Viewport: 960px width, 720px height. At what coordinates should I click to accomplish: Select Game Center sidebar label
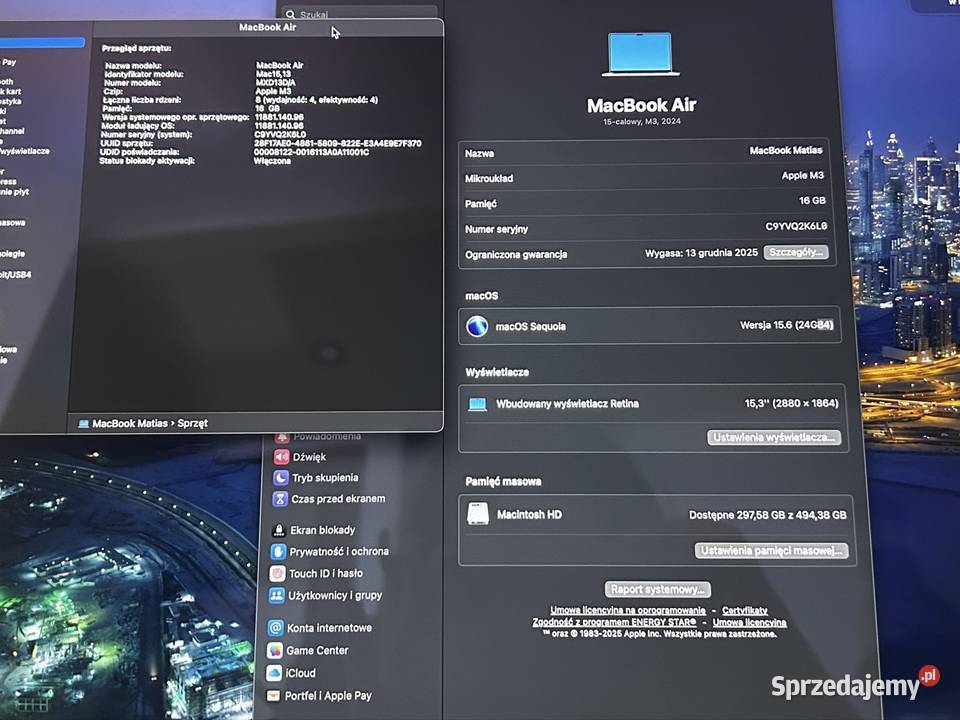point(317,650)
